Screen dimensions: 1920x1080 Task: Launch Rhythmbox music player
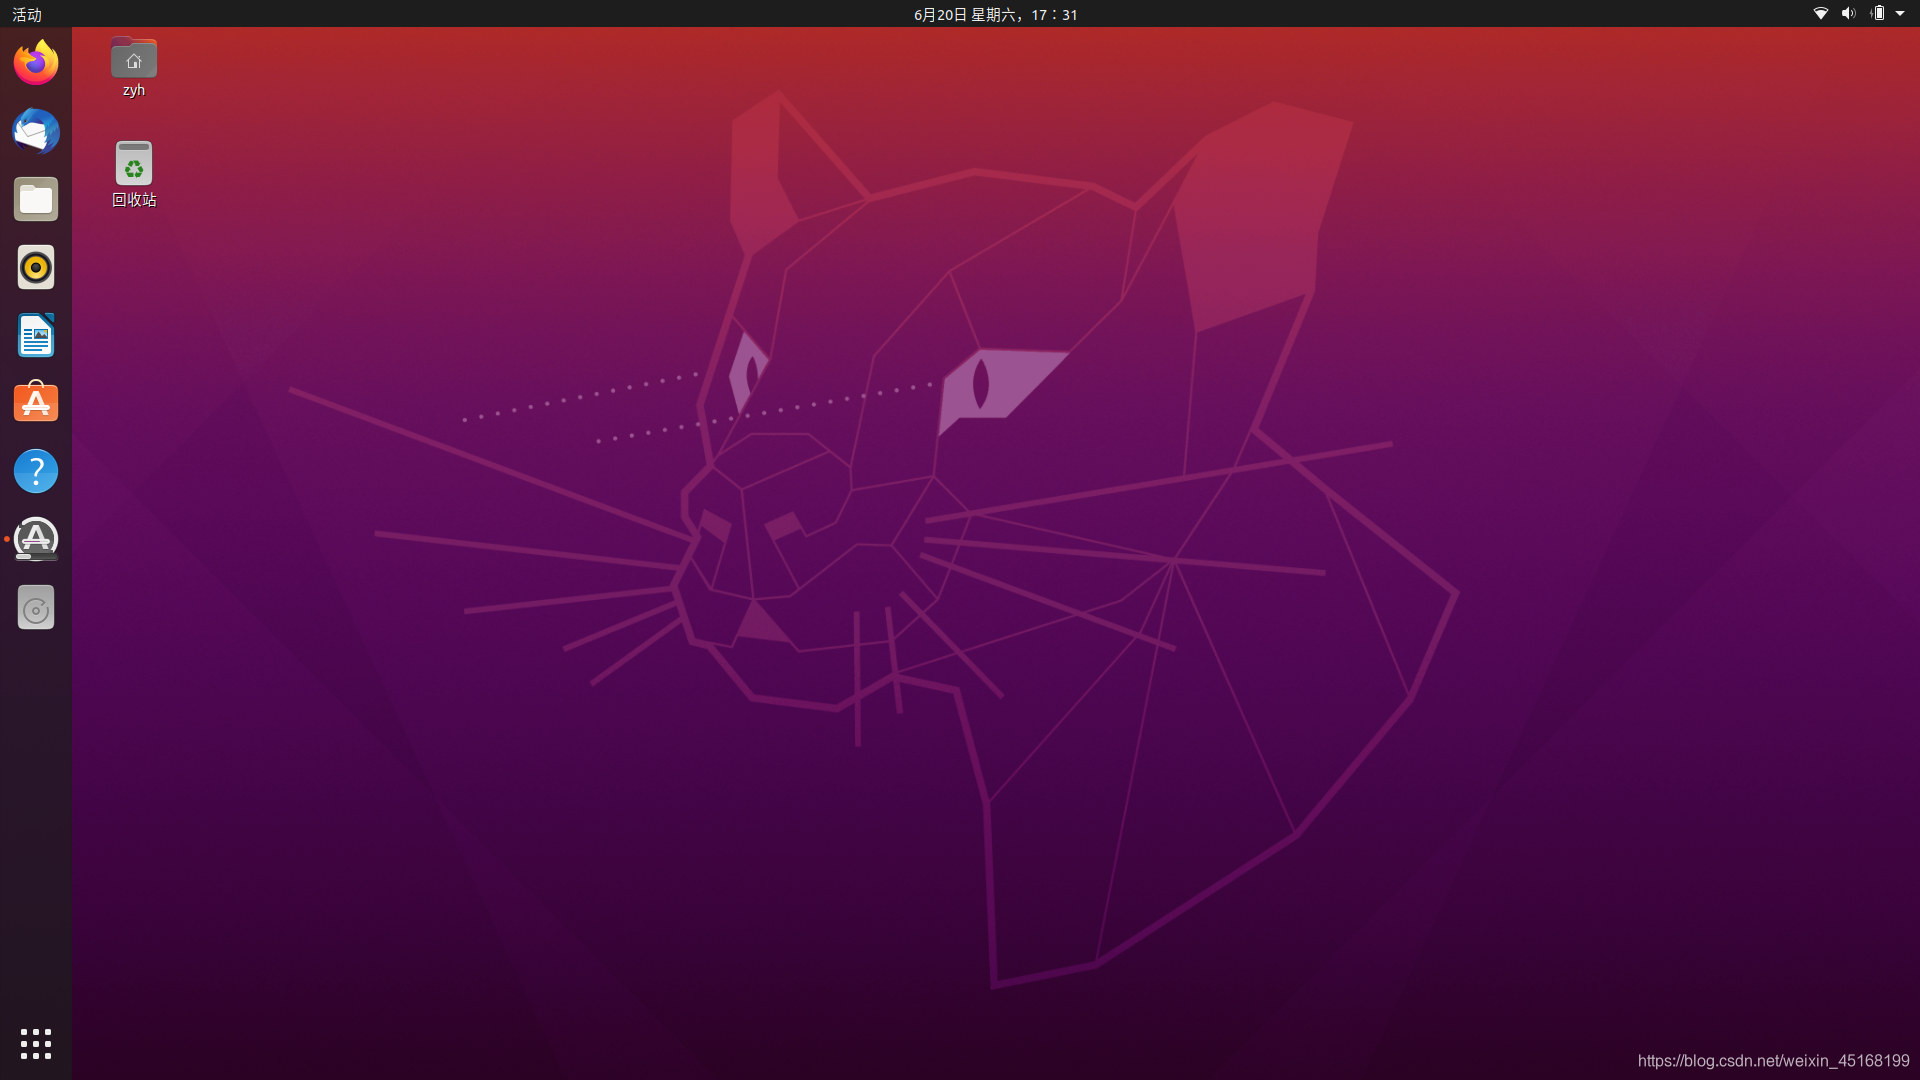(36, 267)
